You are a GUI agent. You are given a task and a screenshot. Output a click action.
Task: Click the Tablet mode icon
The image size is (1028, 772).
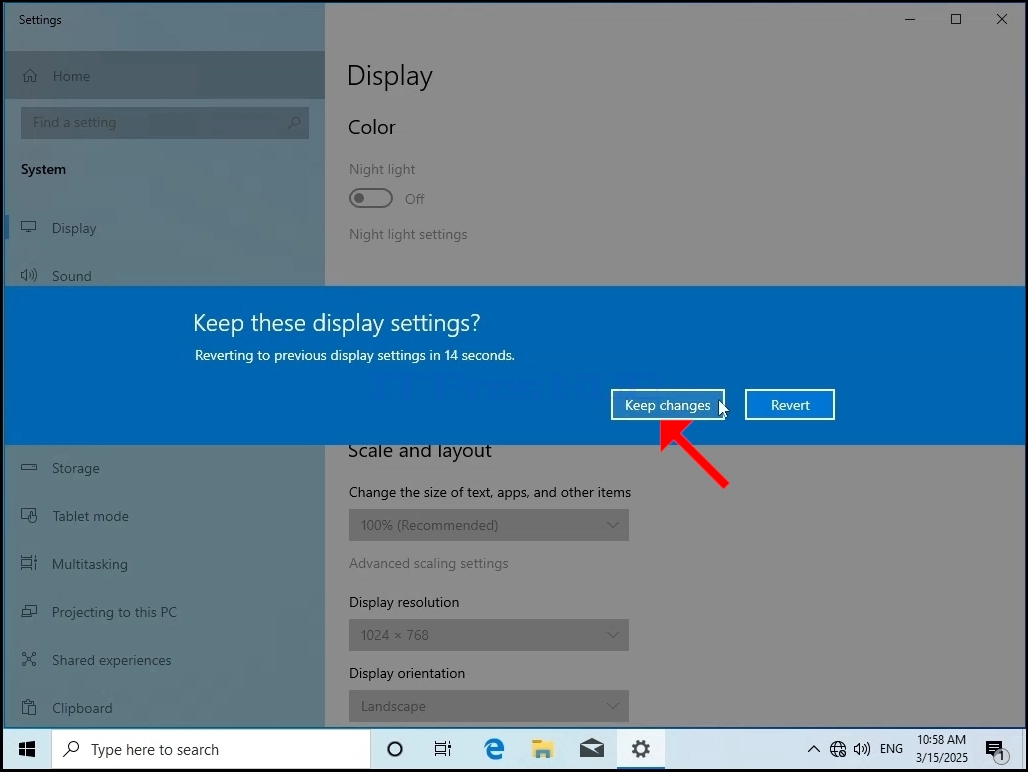(x=29, y=516)
